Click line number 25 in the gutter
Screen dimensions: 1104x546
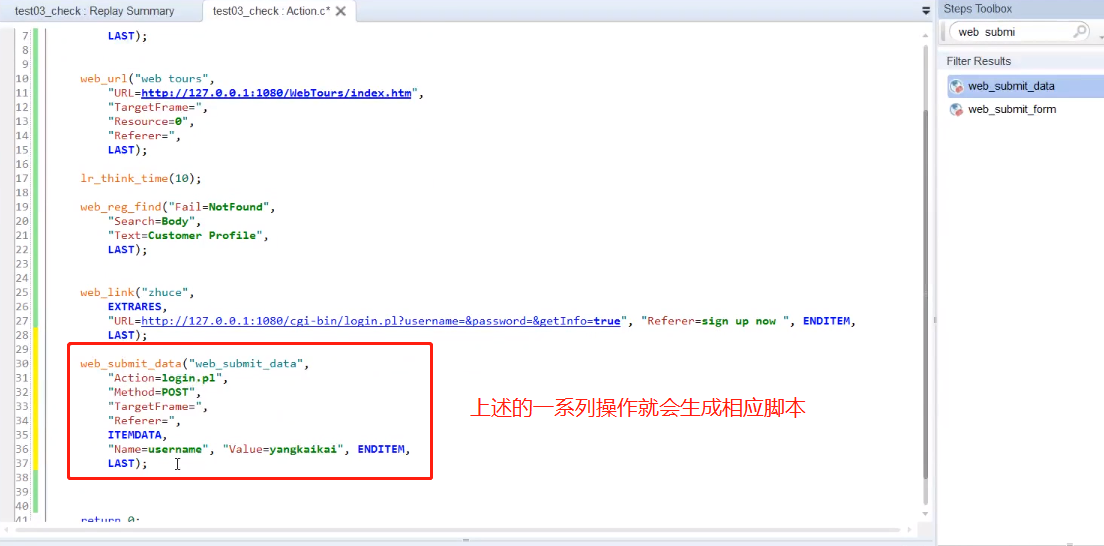pos(21,292)
